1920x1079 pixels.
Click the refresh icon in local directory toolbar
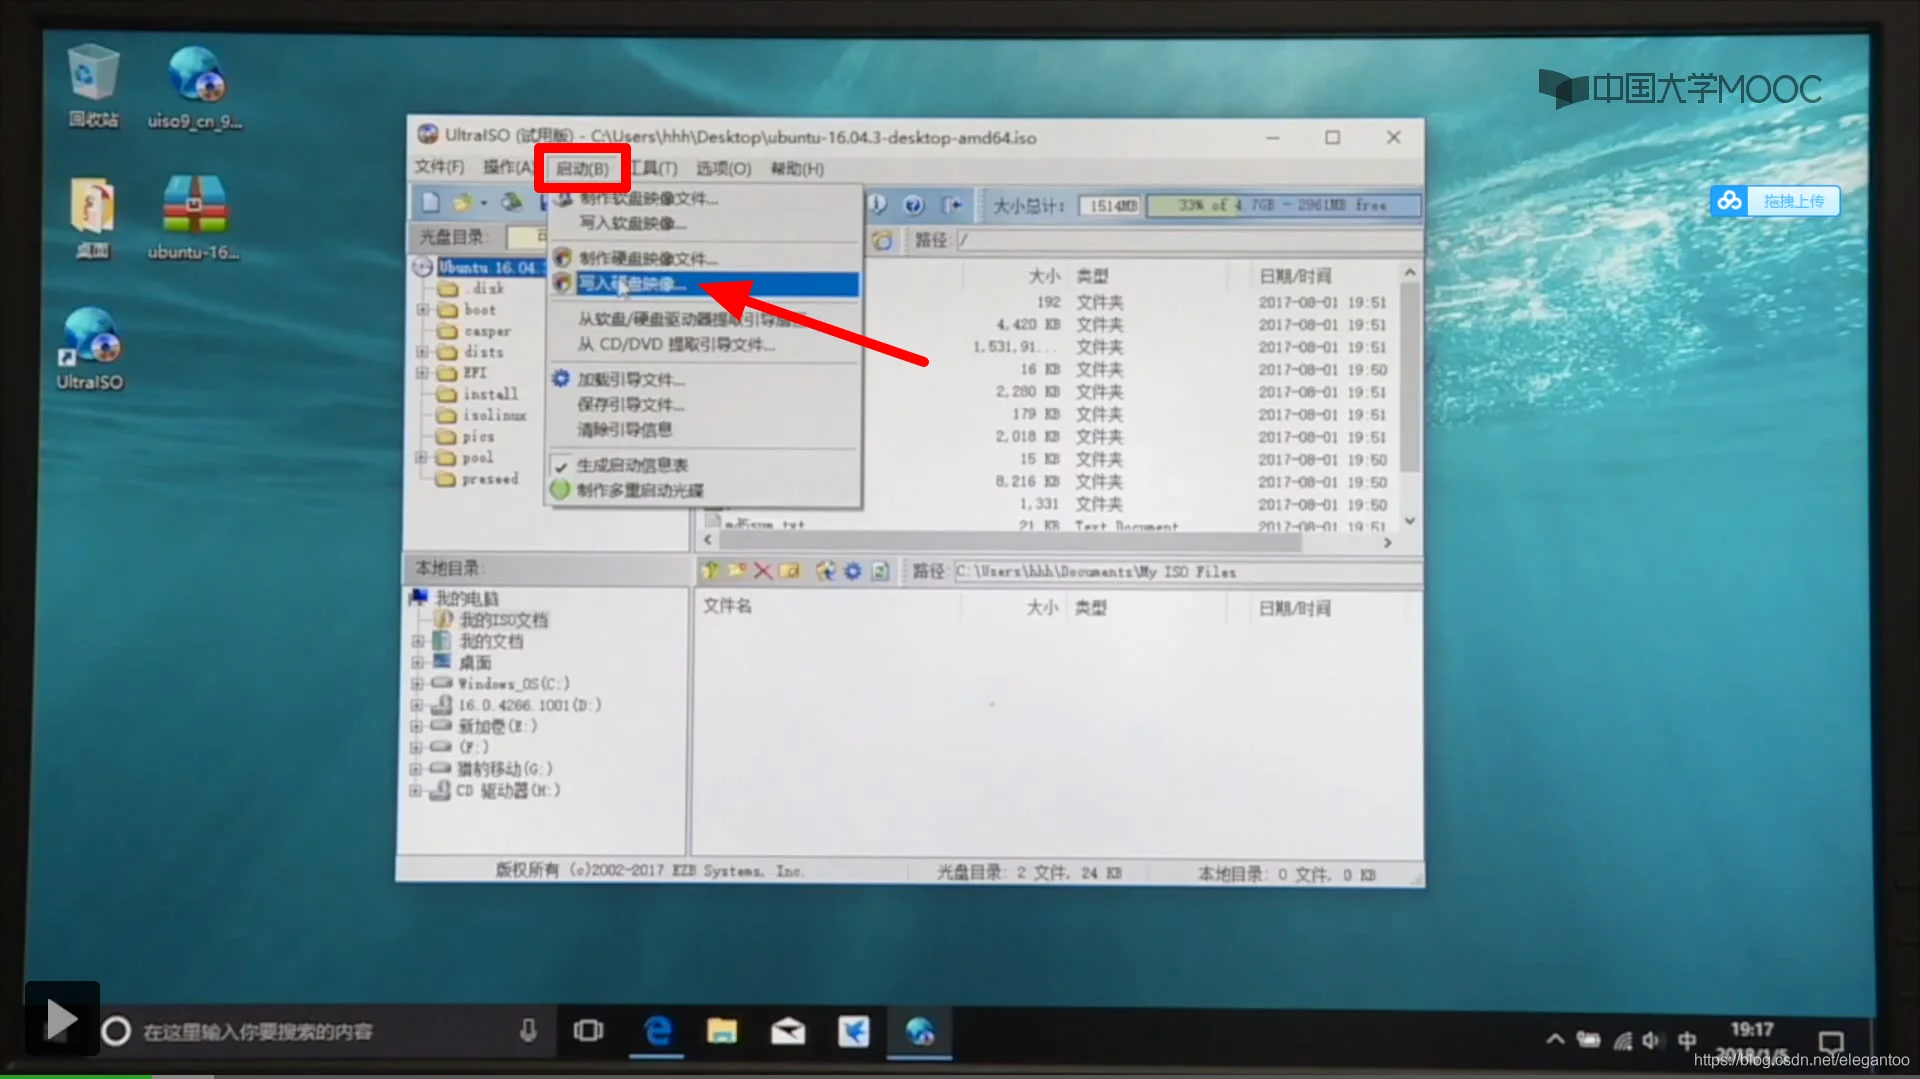point(825,571)
